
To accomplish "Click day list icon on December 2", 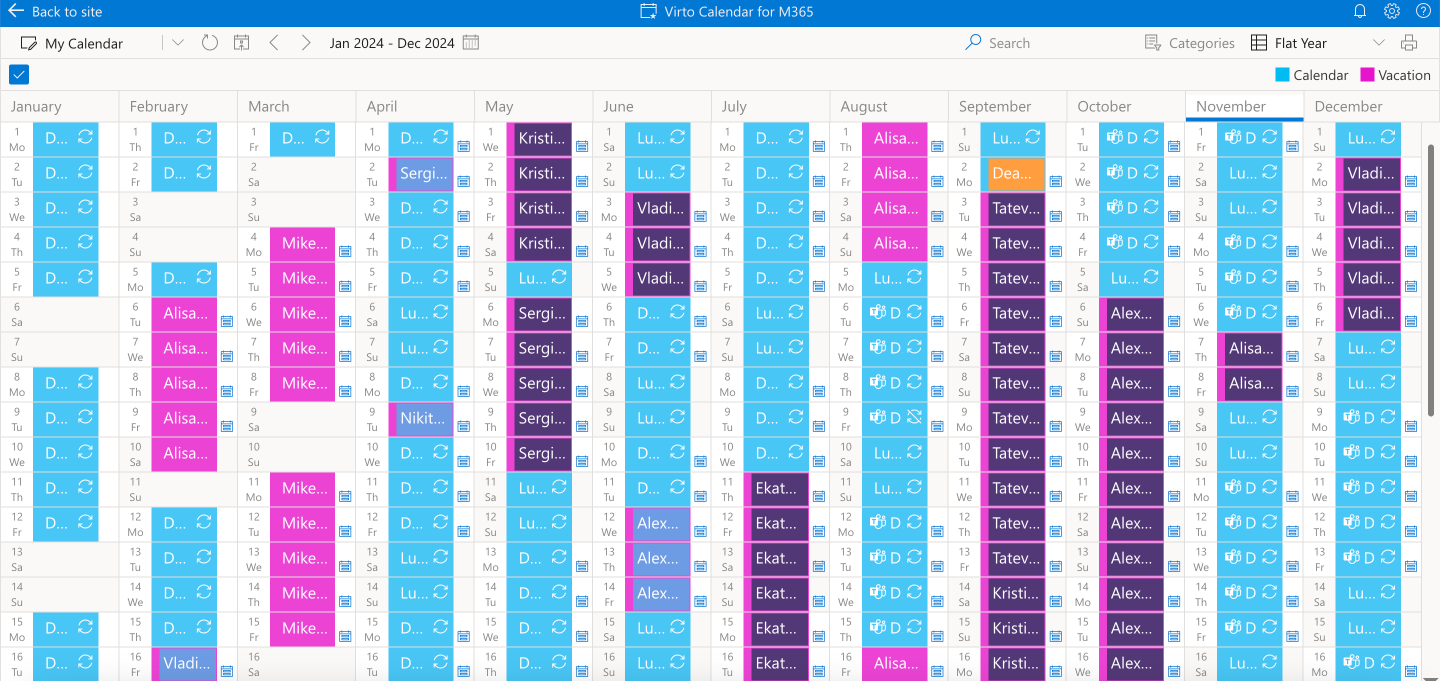I will coord(1411,181).
